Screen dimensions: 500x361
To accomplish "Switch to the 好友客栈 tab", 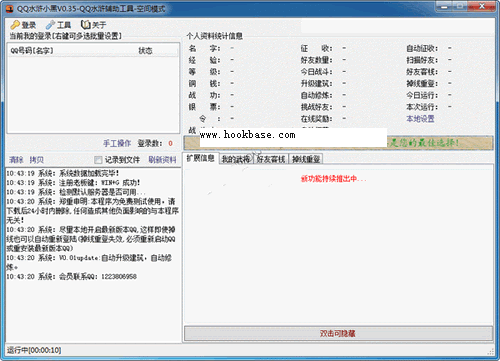I will [271, 159].
